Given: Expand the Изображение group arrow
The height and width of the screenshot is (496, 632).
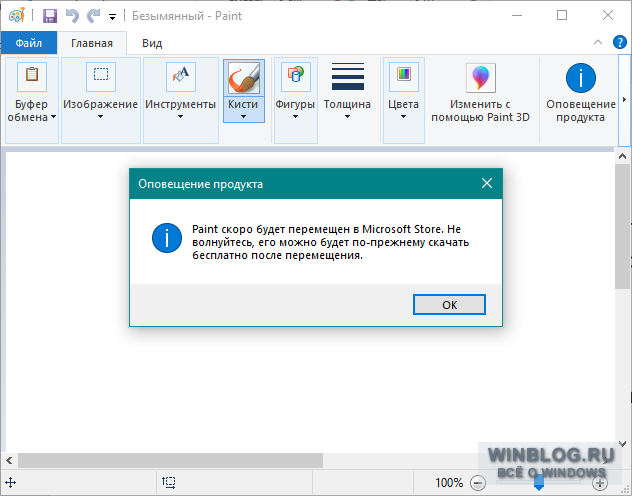Looking at the screenshot, I should [100, 117].
